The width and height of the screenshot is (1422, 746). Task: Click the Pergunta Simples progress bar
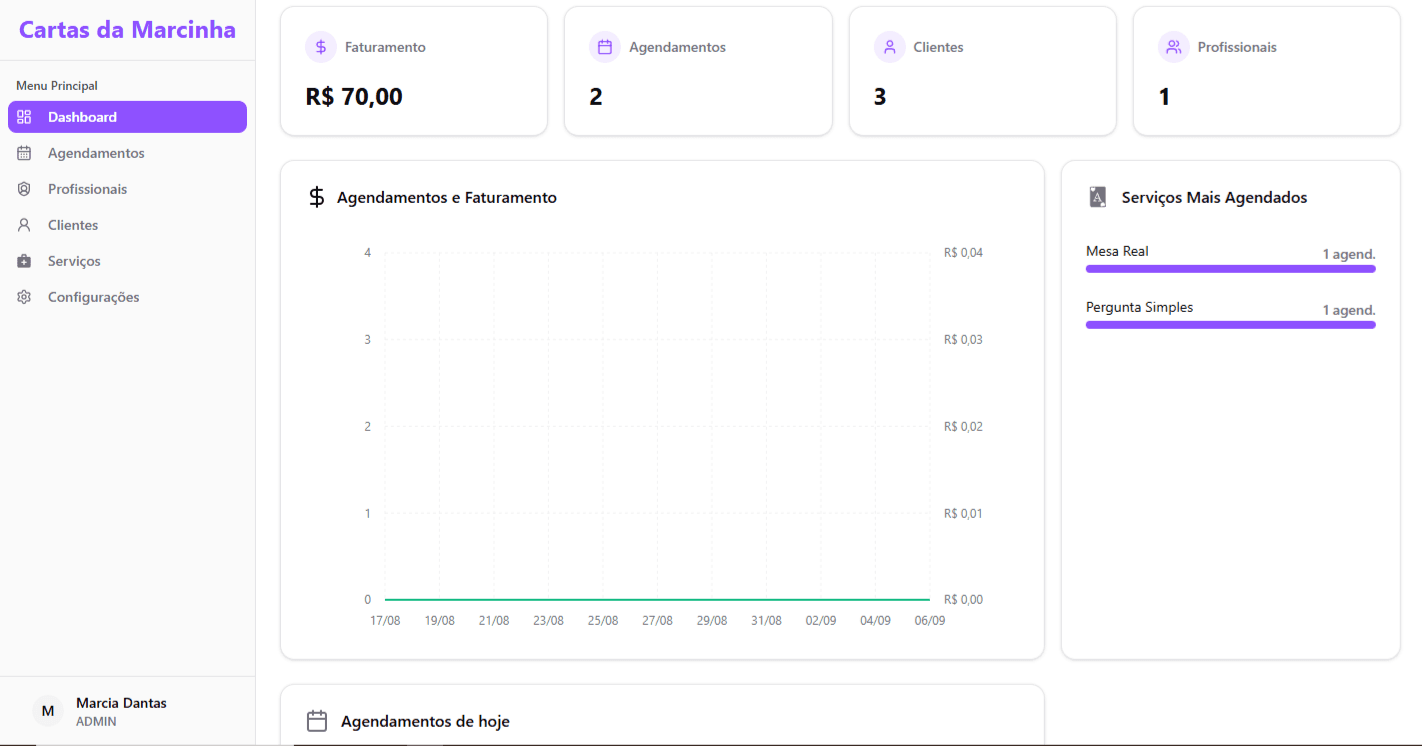(1230, 325)
